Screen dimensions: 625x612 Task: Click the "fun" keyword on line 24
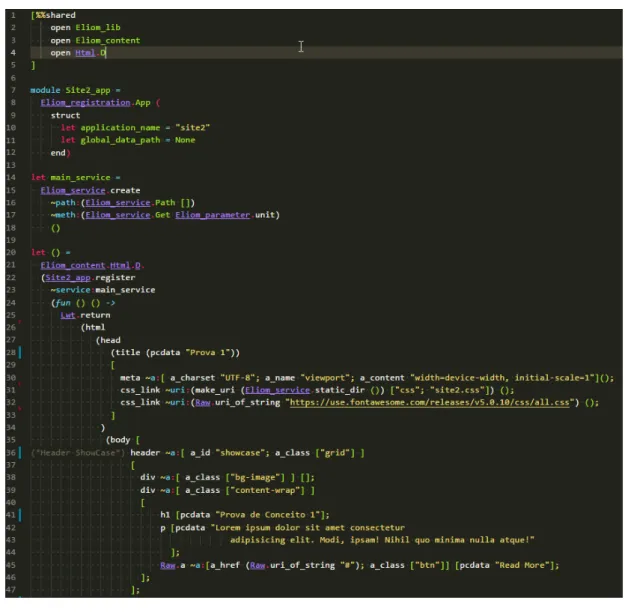(63, 303)
